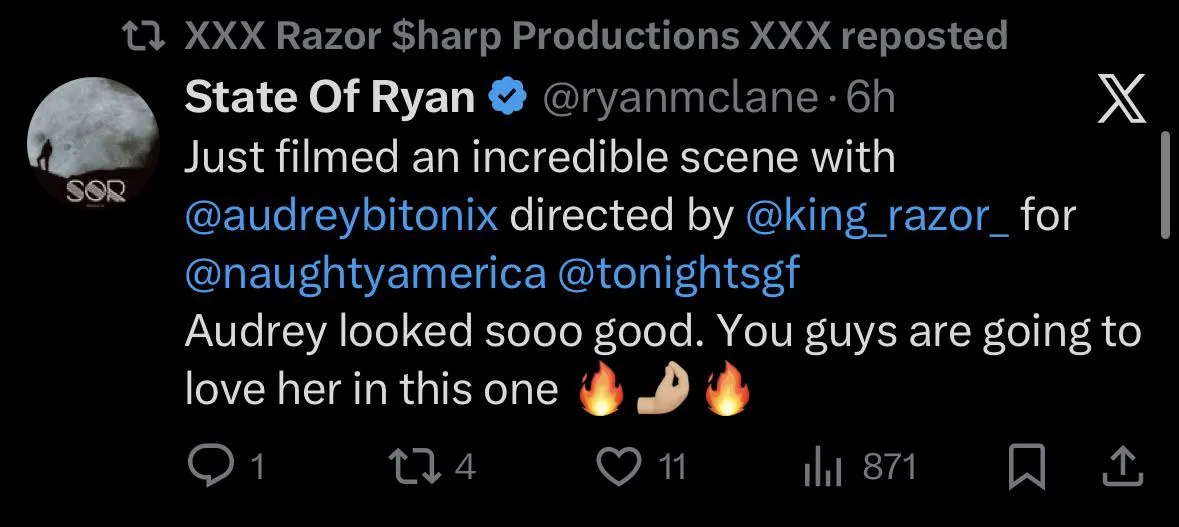Screen dimensions: 1179x527
Task: Open the 6h timestamp link
Action: point(870,98)
